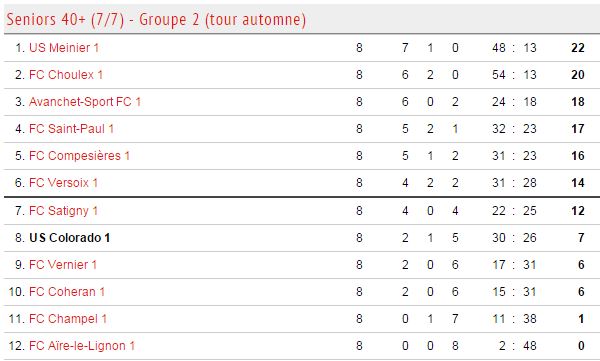Open the FC Satigny 1 team link

[63, 211]
